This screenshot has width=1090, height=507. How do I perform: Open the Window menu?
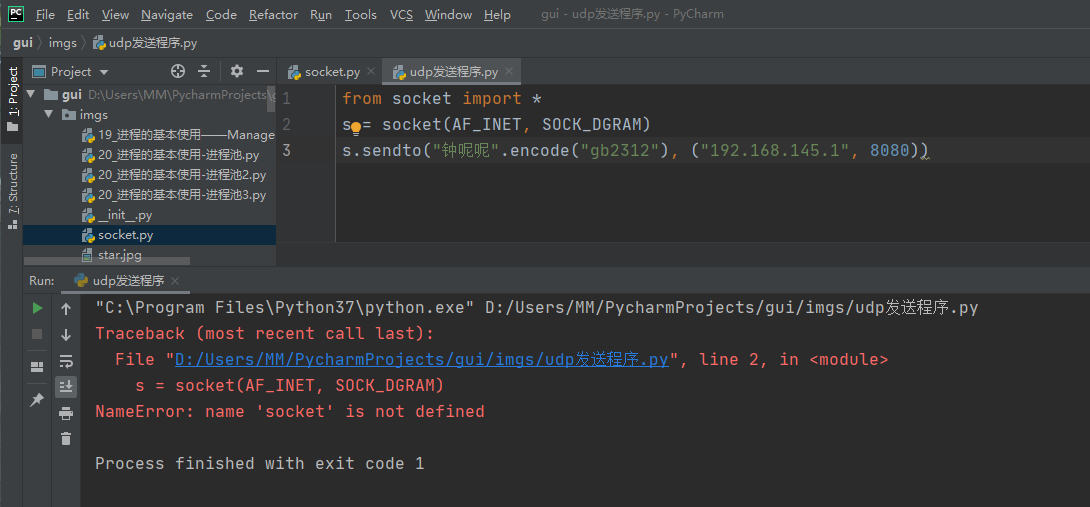point(448,15)
